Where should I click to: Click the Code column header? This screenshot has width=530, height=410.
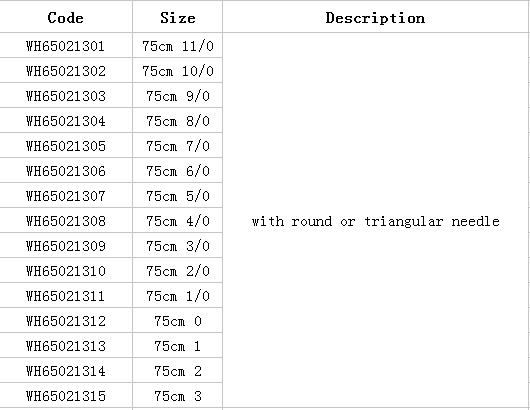pos(66,18)
